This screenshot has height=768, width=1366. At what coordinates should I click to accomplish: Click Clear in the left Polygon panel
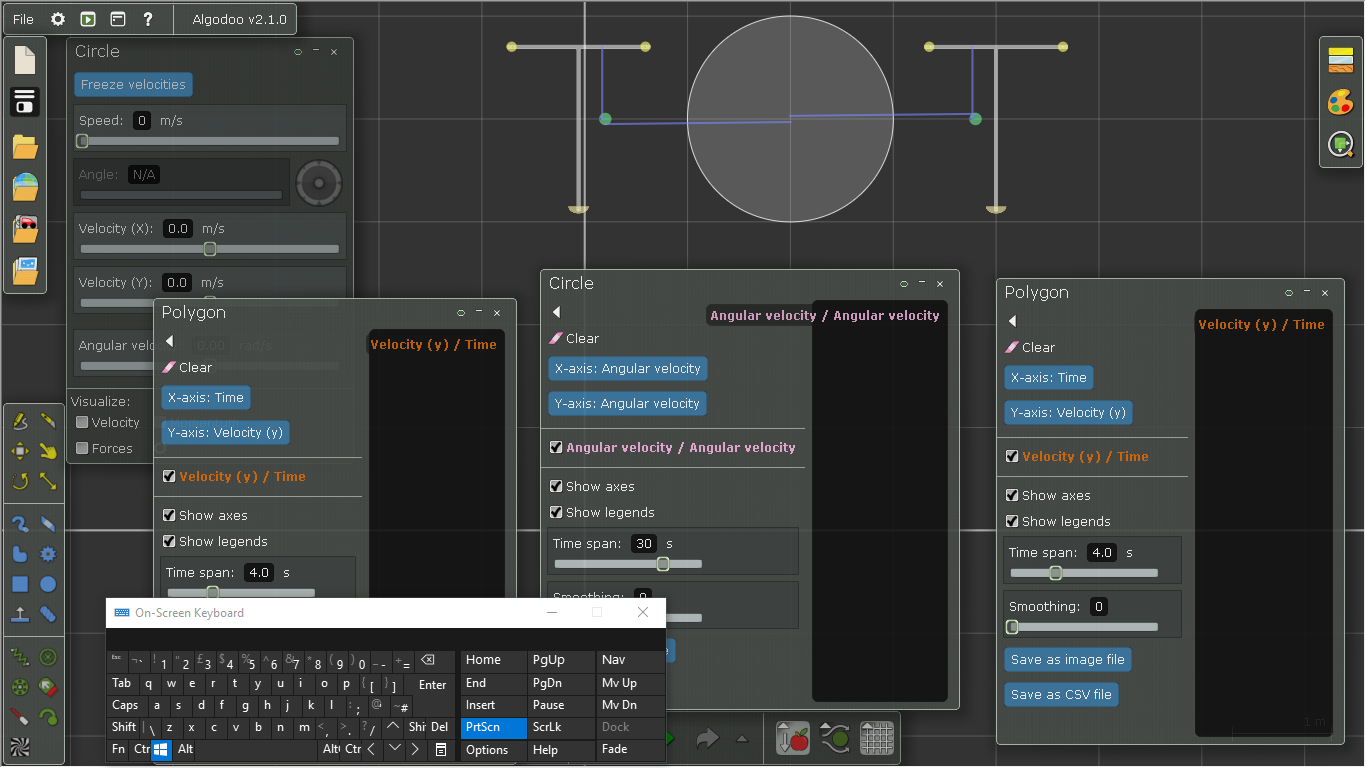[x=187, y=367]
